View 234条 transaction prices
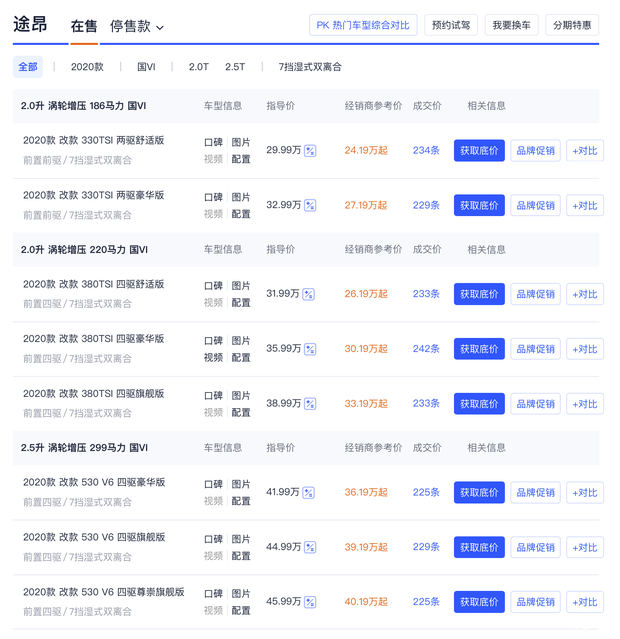Screen dimensions: 620x639 (426, 150)
